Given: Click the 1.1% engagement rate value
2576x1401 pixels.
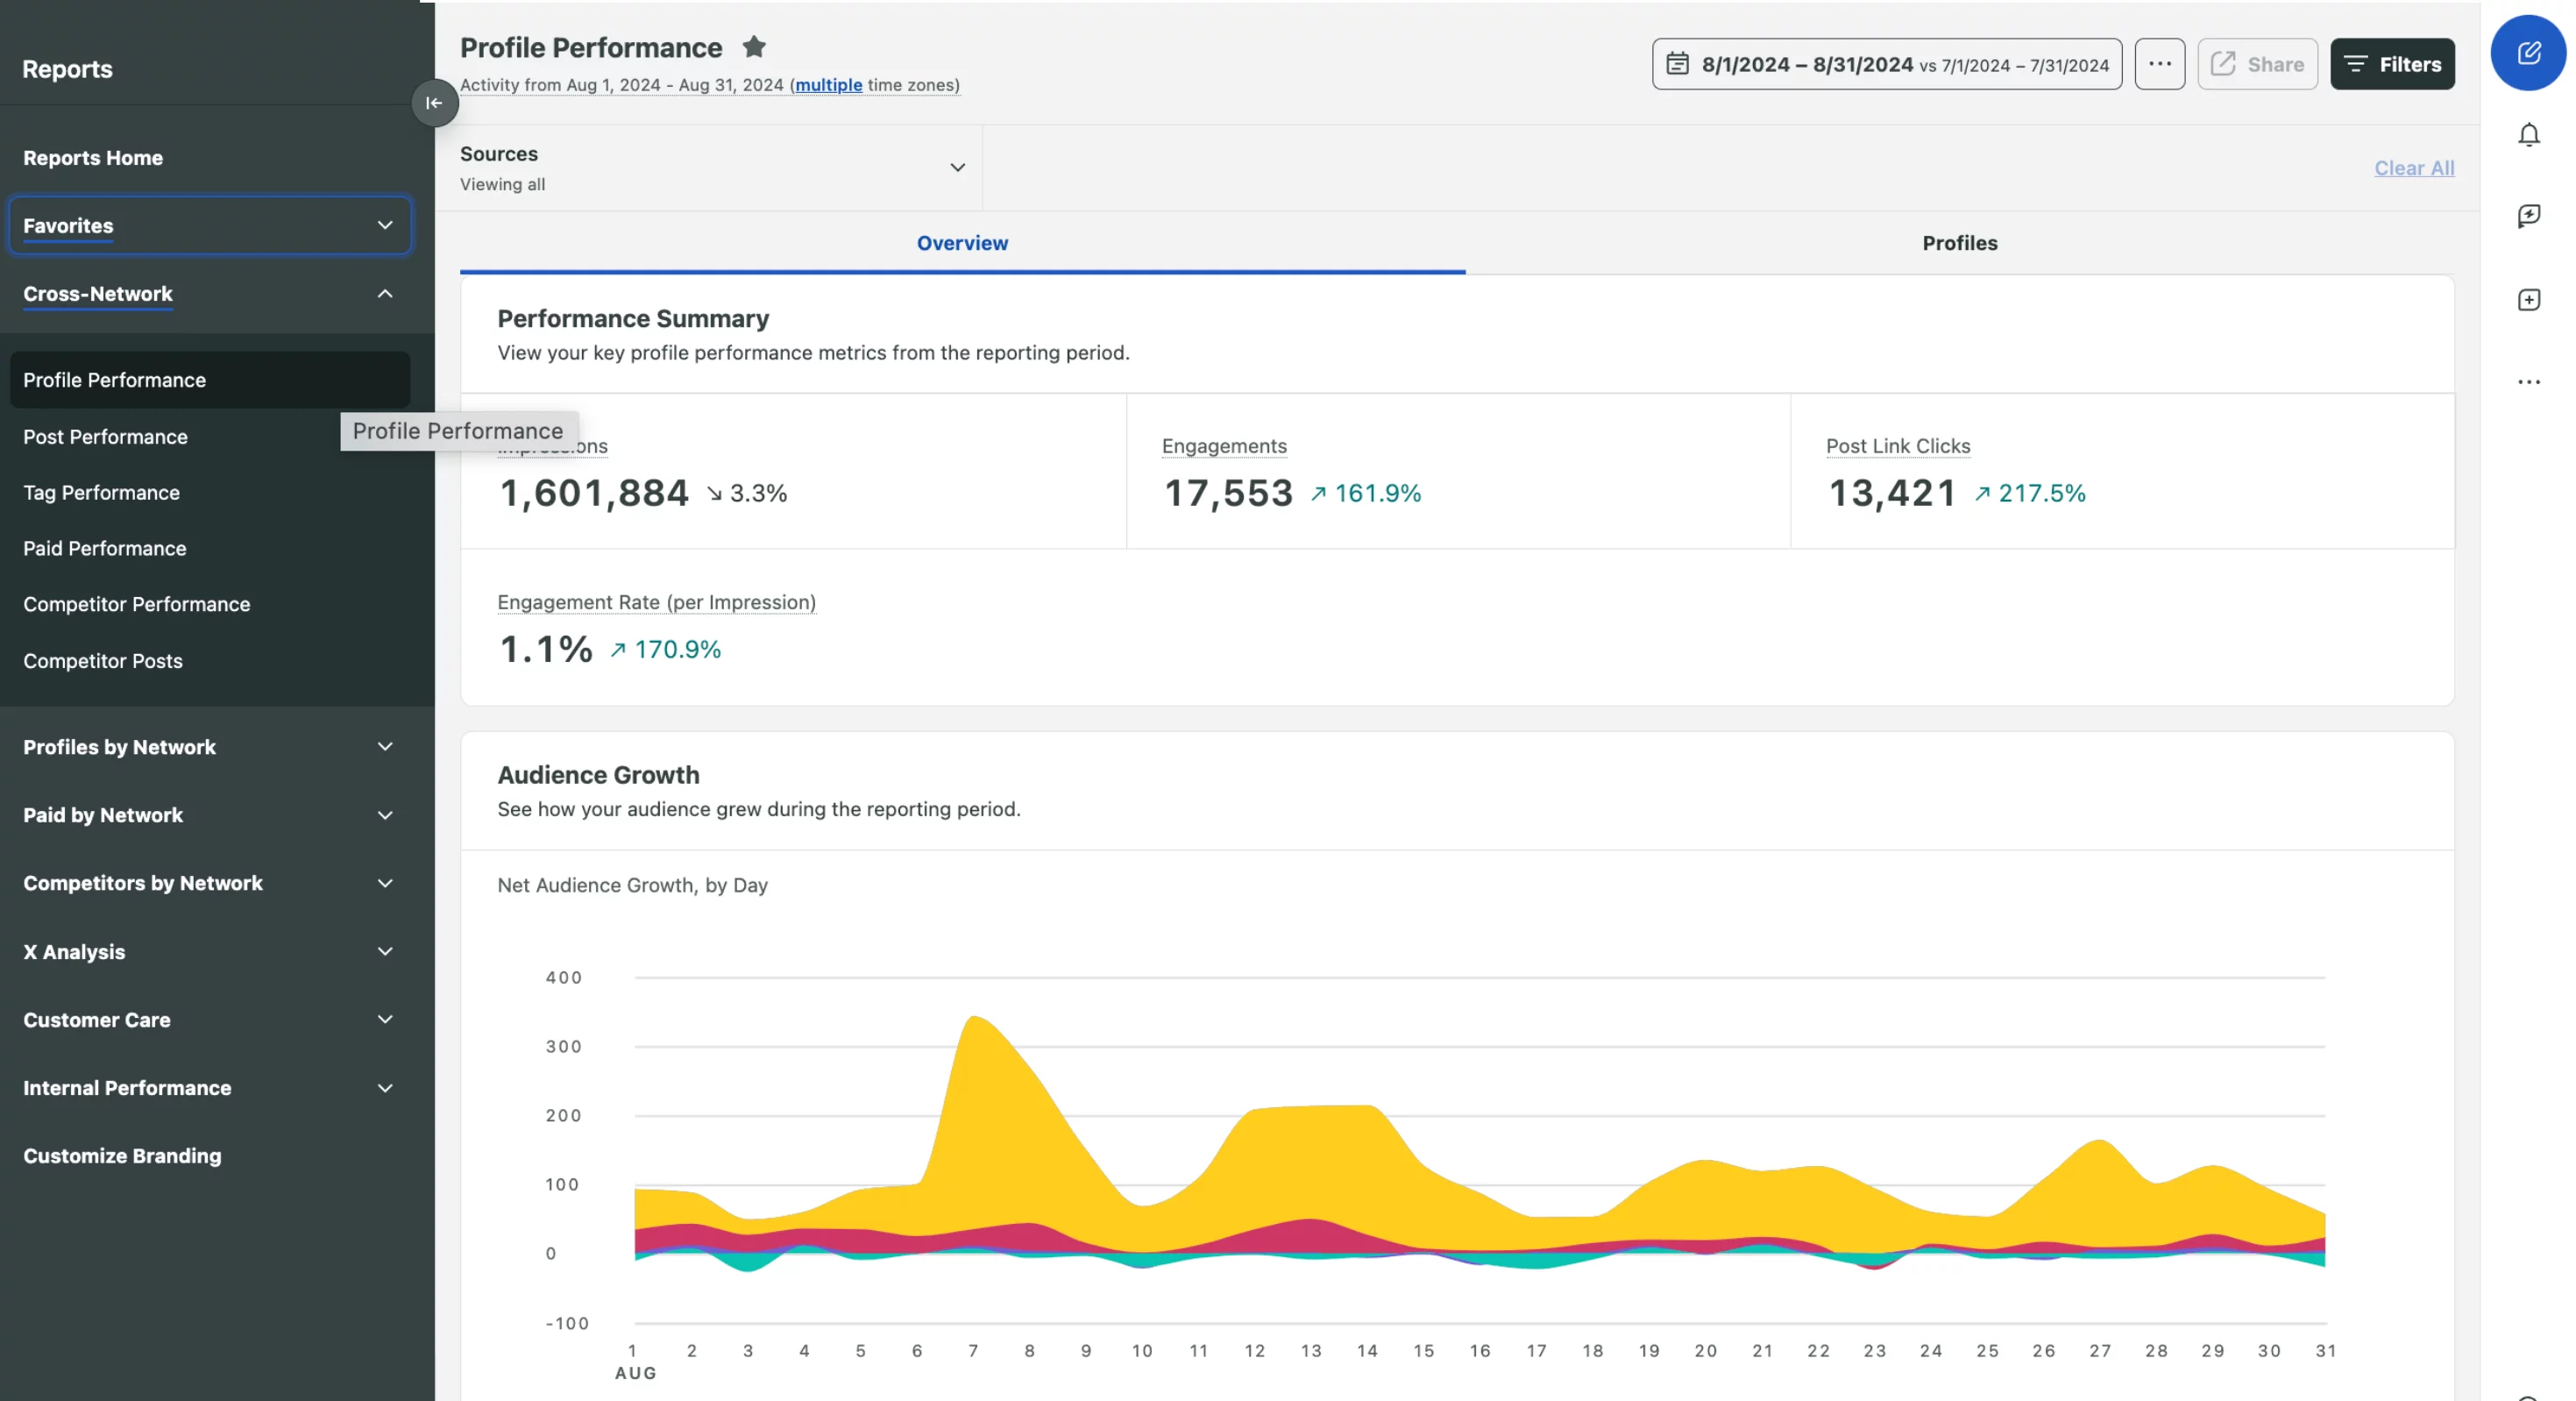Looking at the screenshot, I should point(546,649).
